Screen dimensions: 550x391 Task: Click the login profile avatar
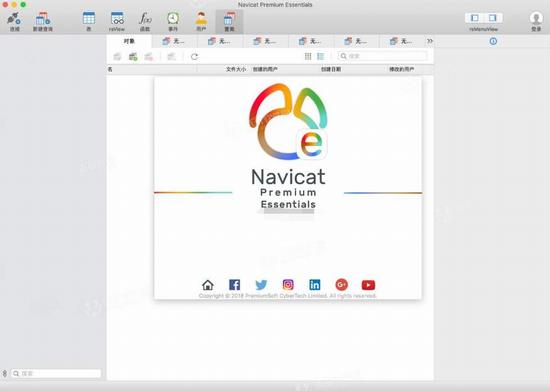[536, 18]
